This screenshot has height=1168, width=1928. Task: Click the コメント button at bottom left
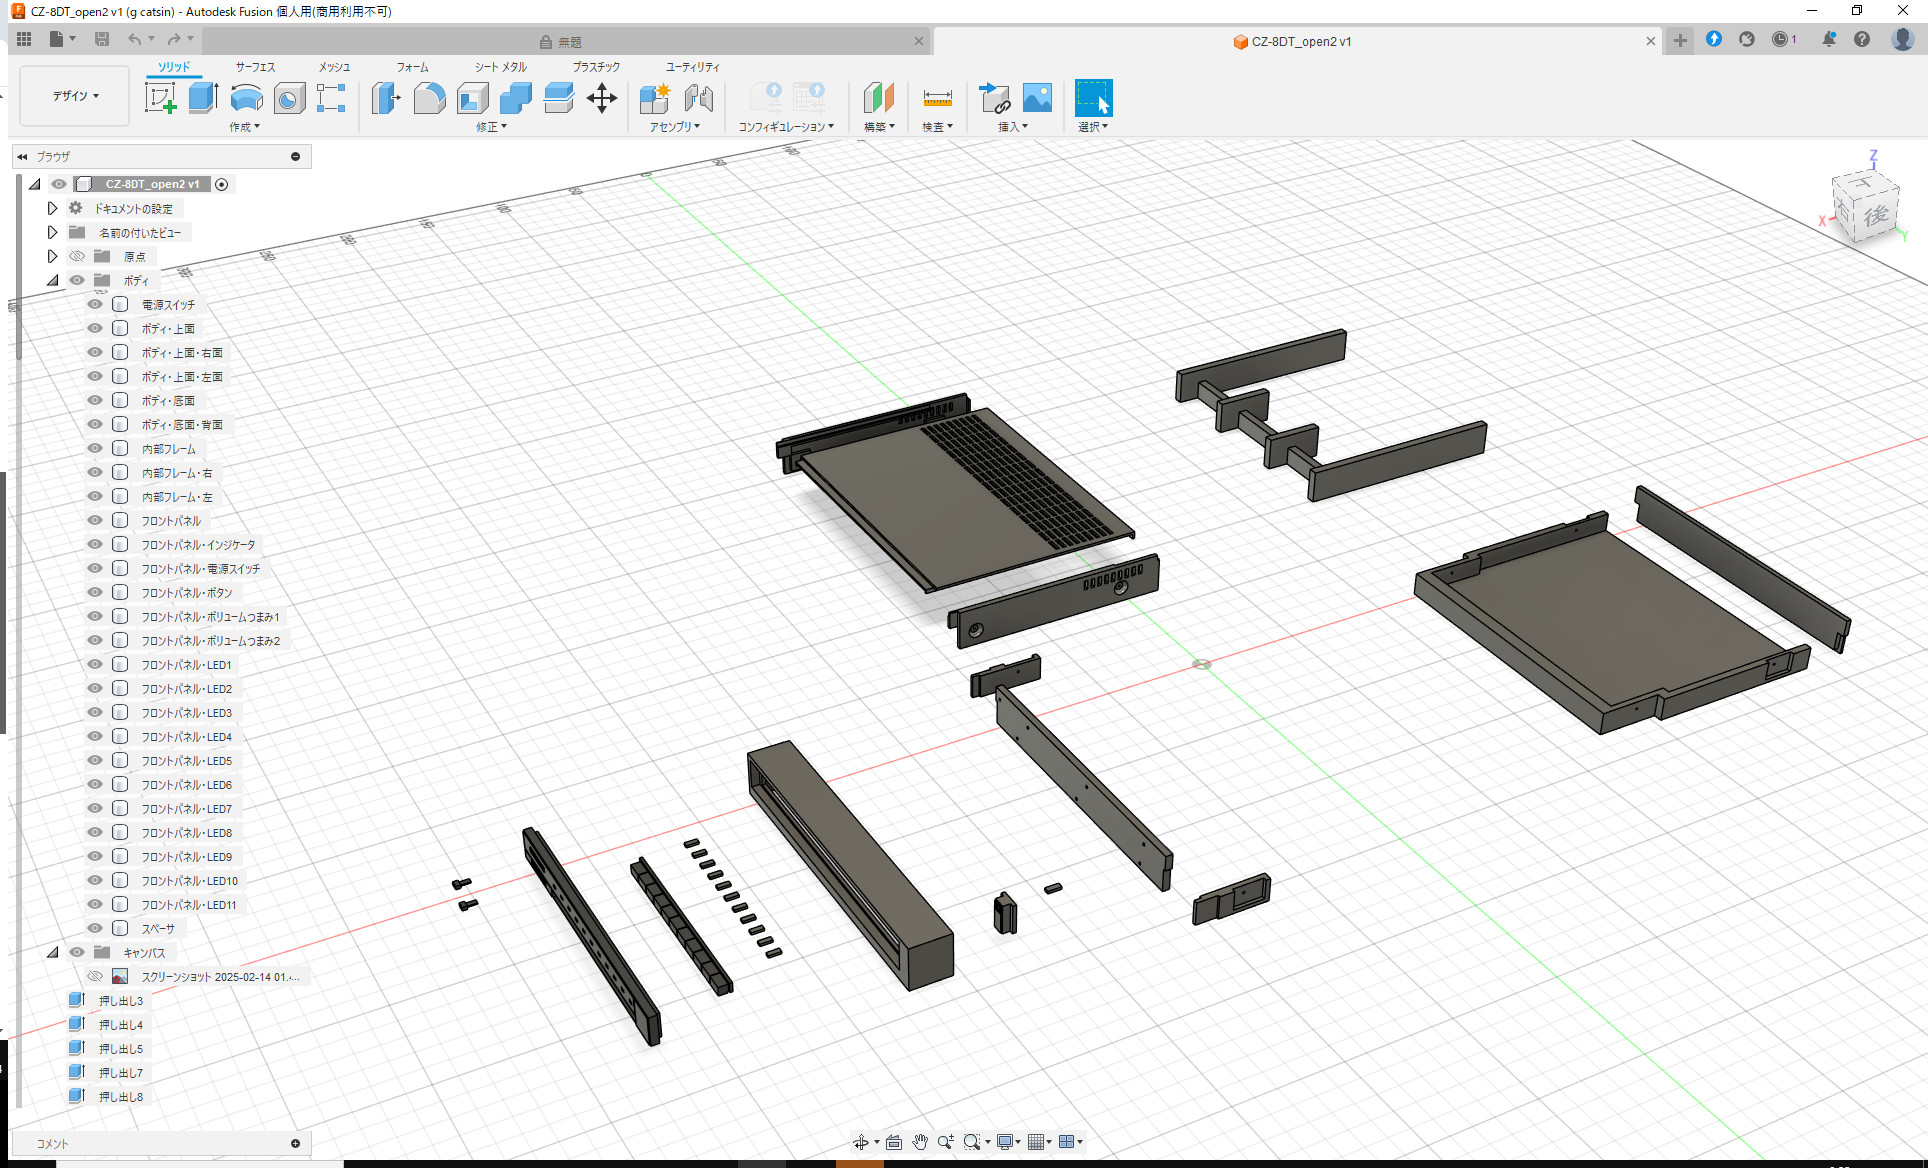coord(52,1143)
